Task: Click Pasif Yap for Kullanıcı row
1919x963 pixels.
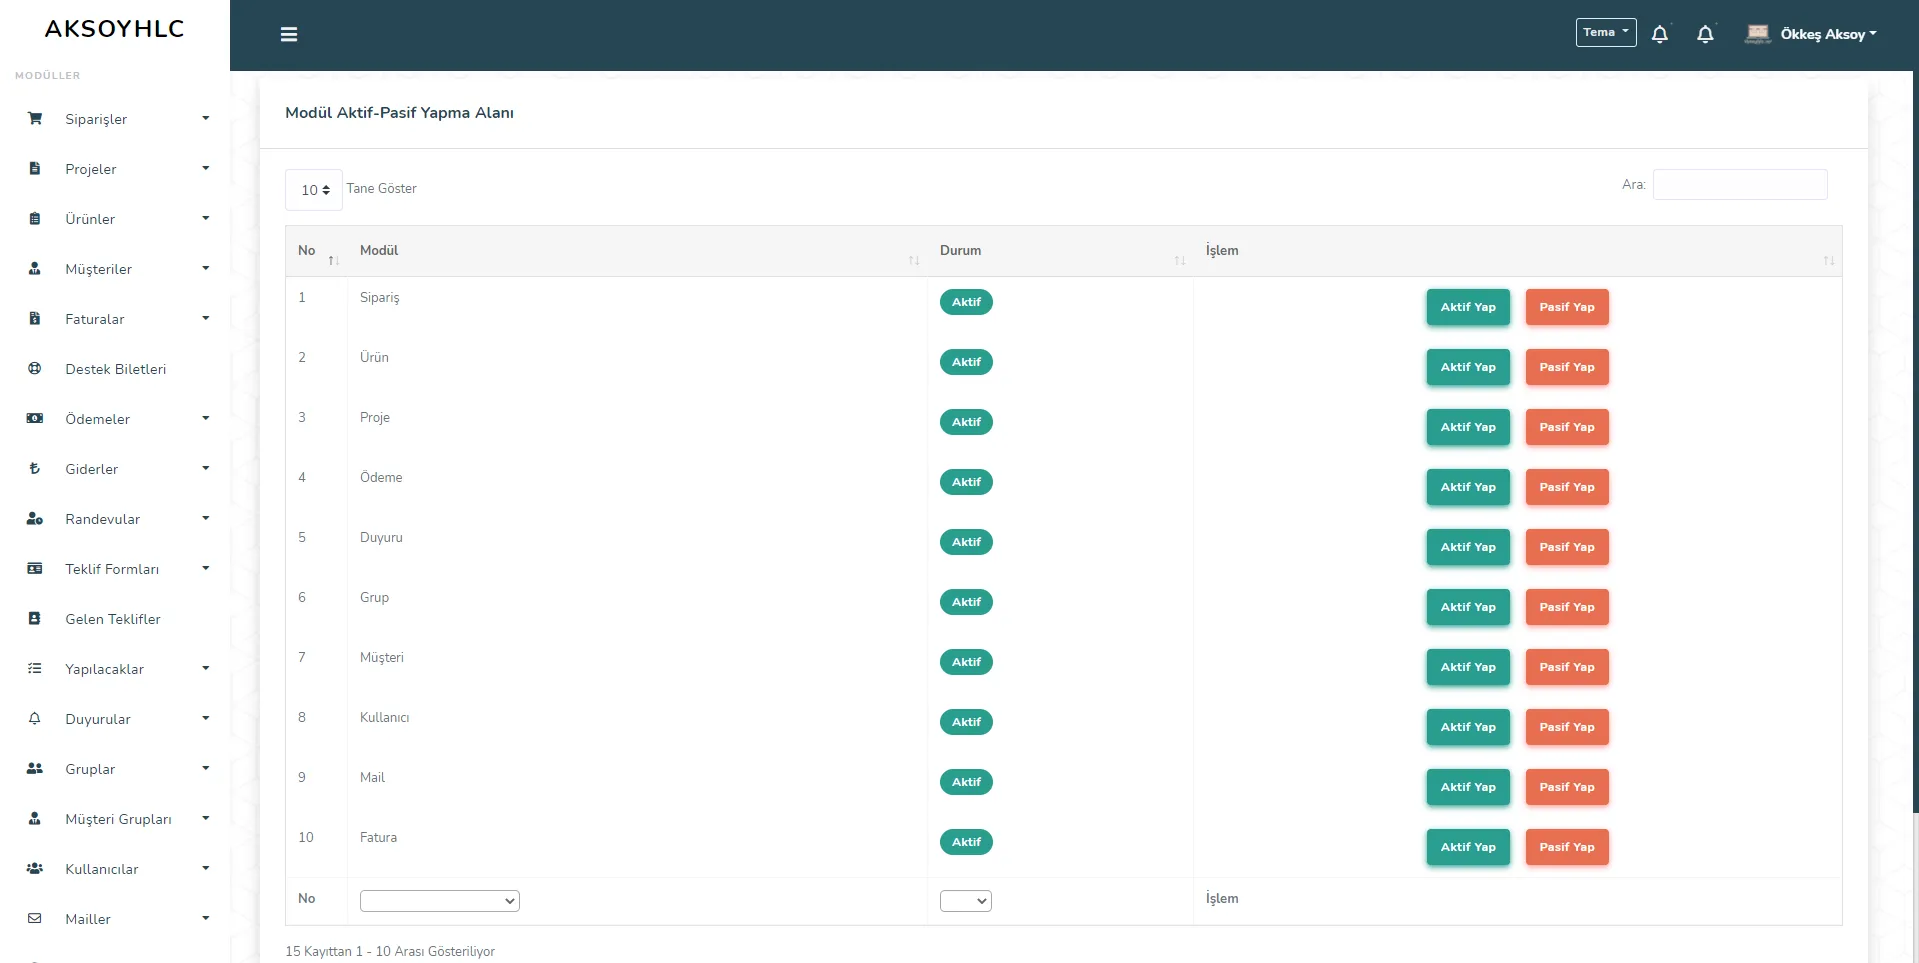Action: (1567, 727)
